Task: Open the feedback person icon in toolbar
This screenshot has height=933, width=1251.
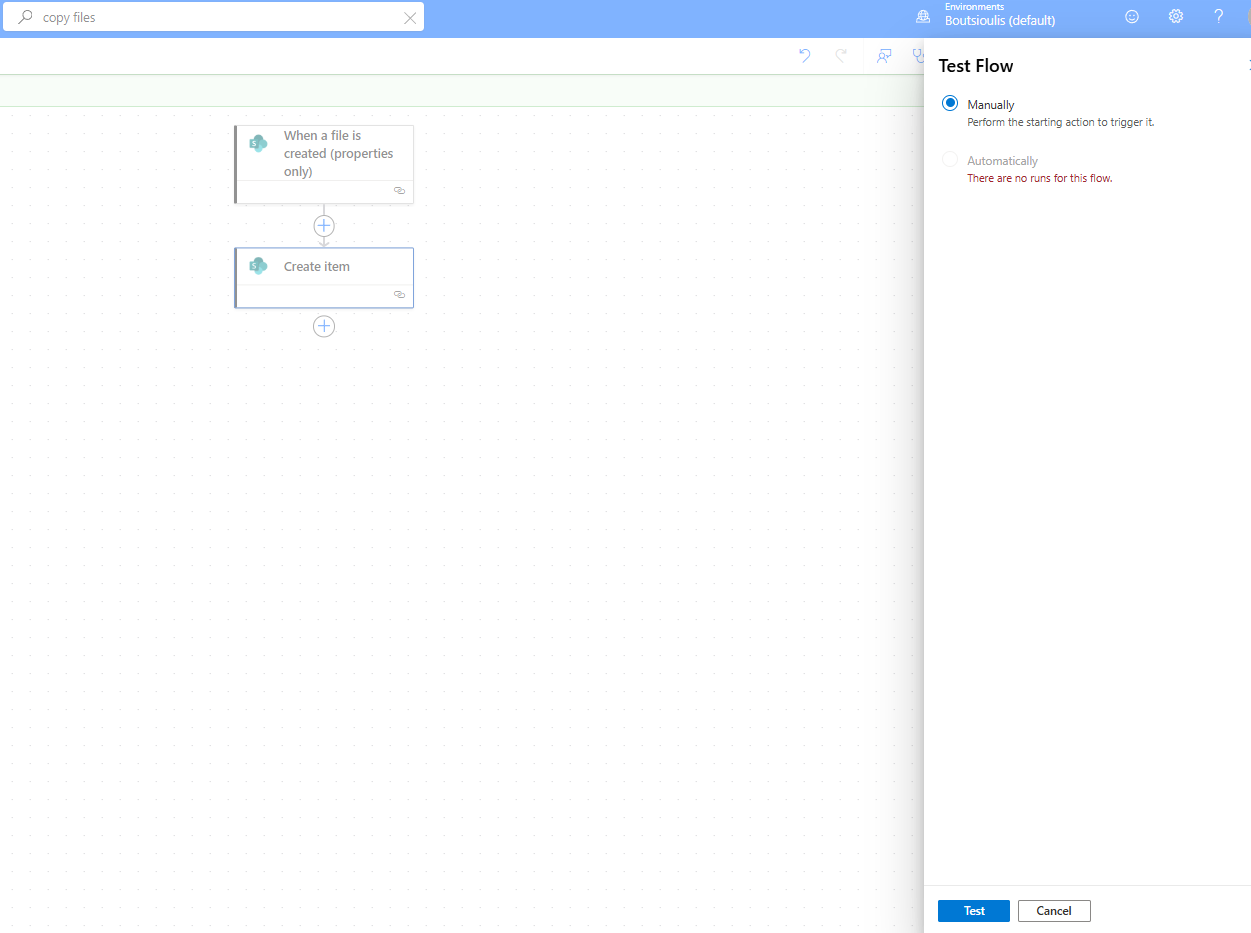Action: (x=884, y=56)
